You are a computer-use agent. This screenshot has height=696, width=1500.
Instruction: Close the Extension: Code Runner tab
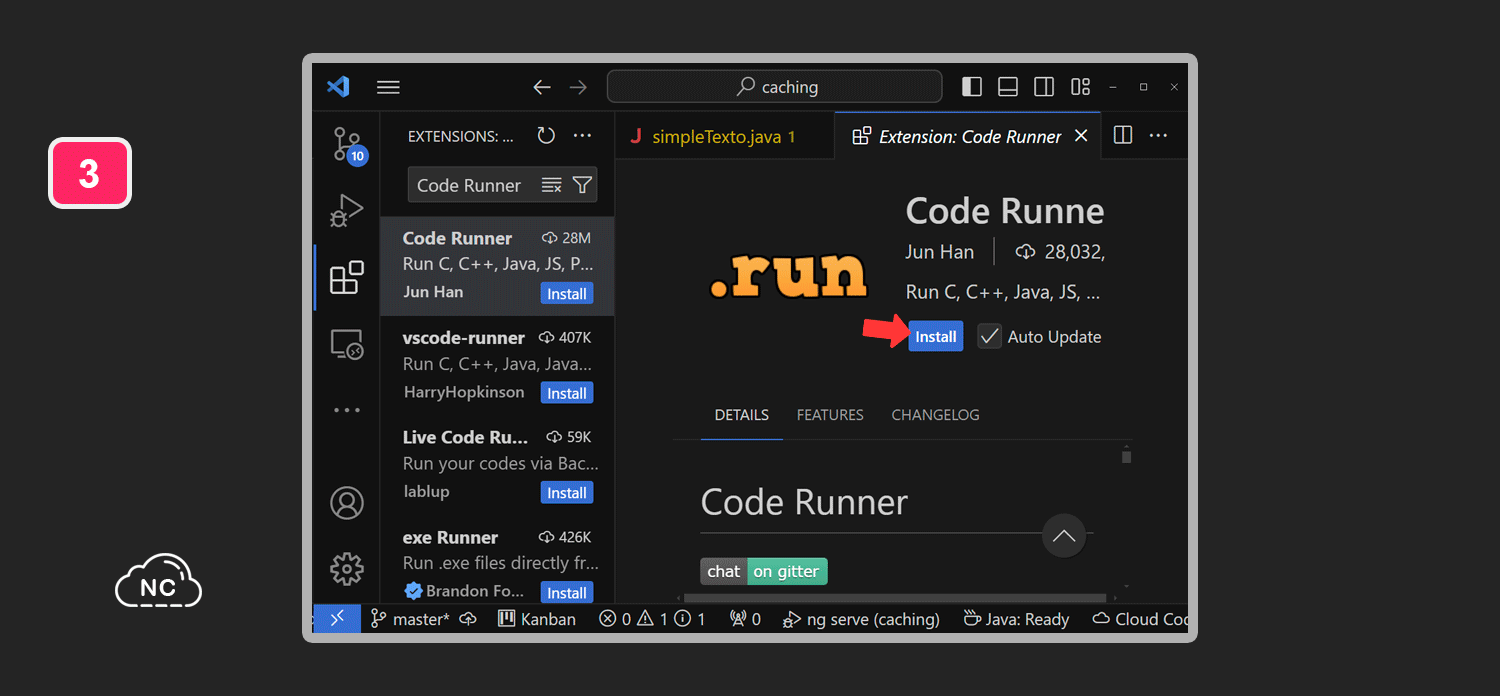tap(1081, 136)
